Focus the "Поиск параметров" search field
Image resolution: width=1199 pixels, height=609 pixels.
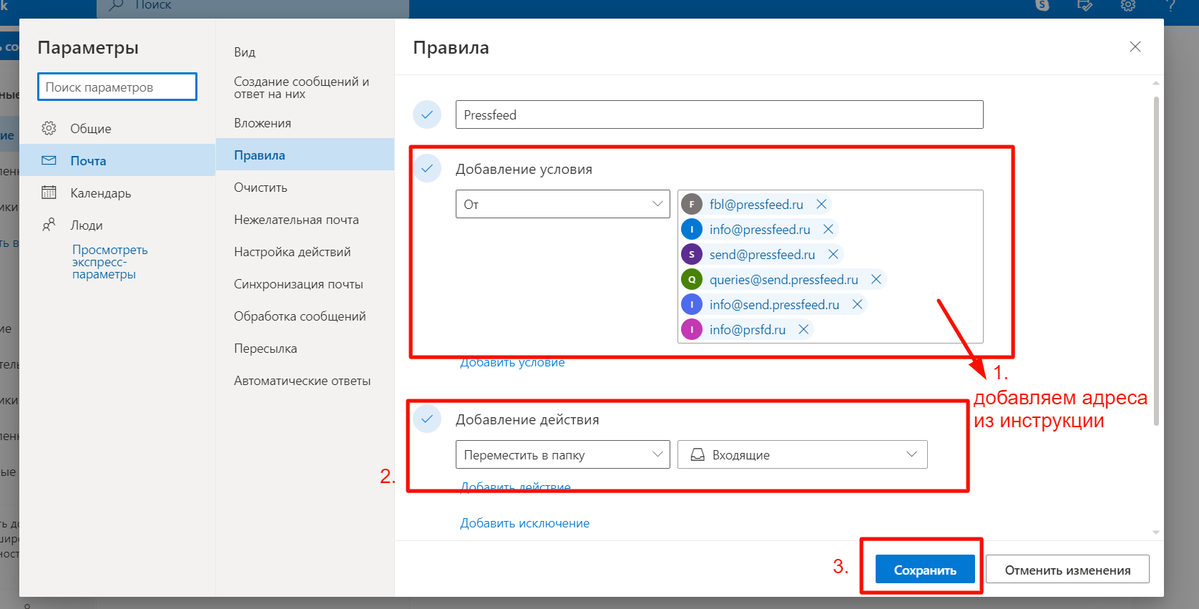(x=117, y=87)
